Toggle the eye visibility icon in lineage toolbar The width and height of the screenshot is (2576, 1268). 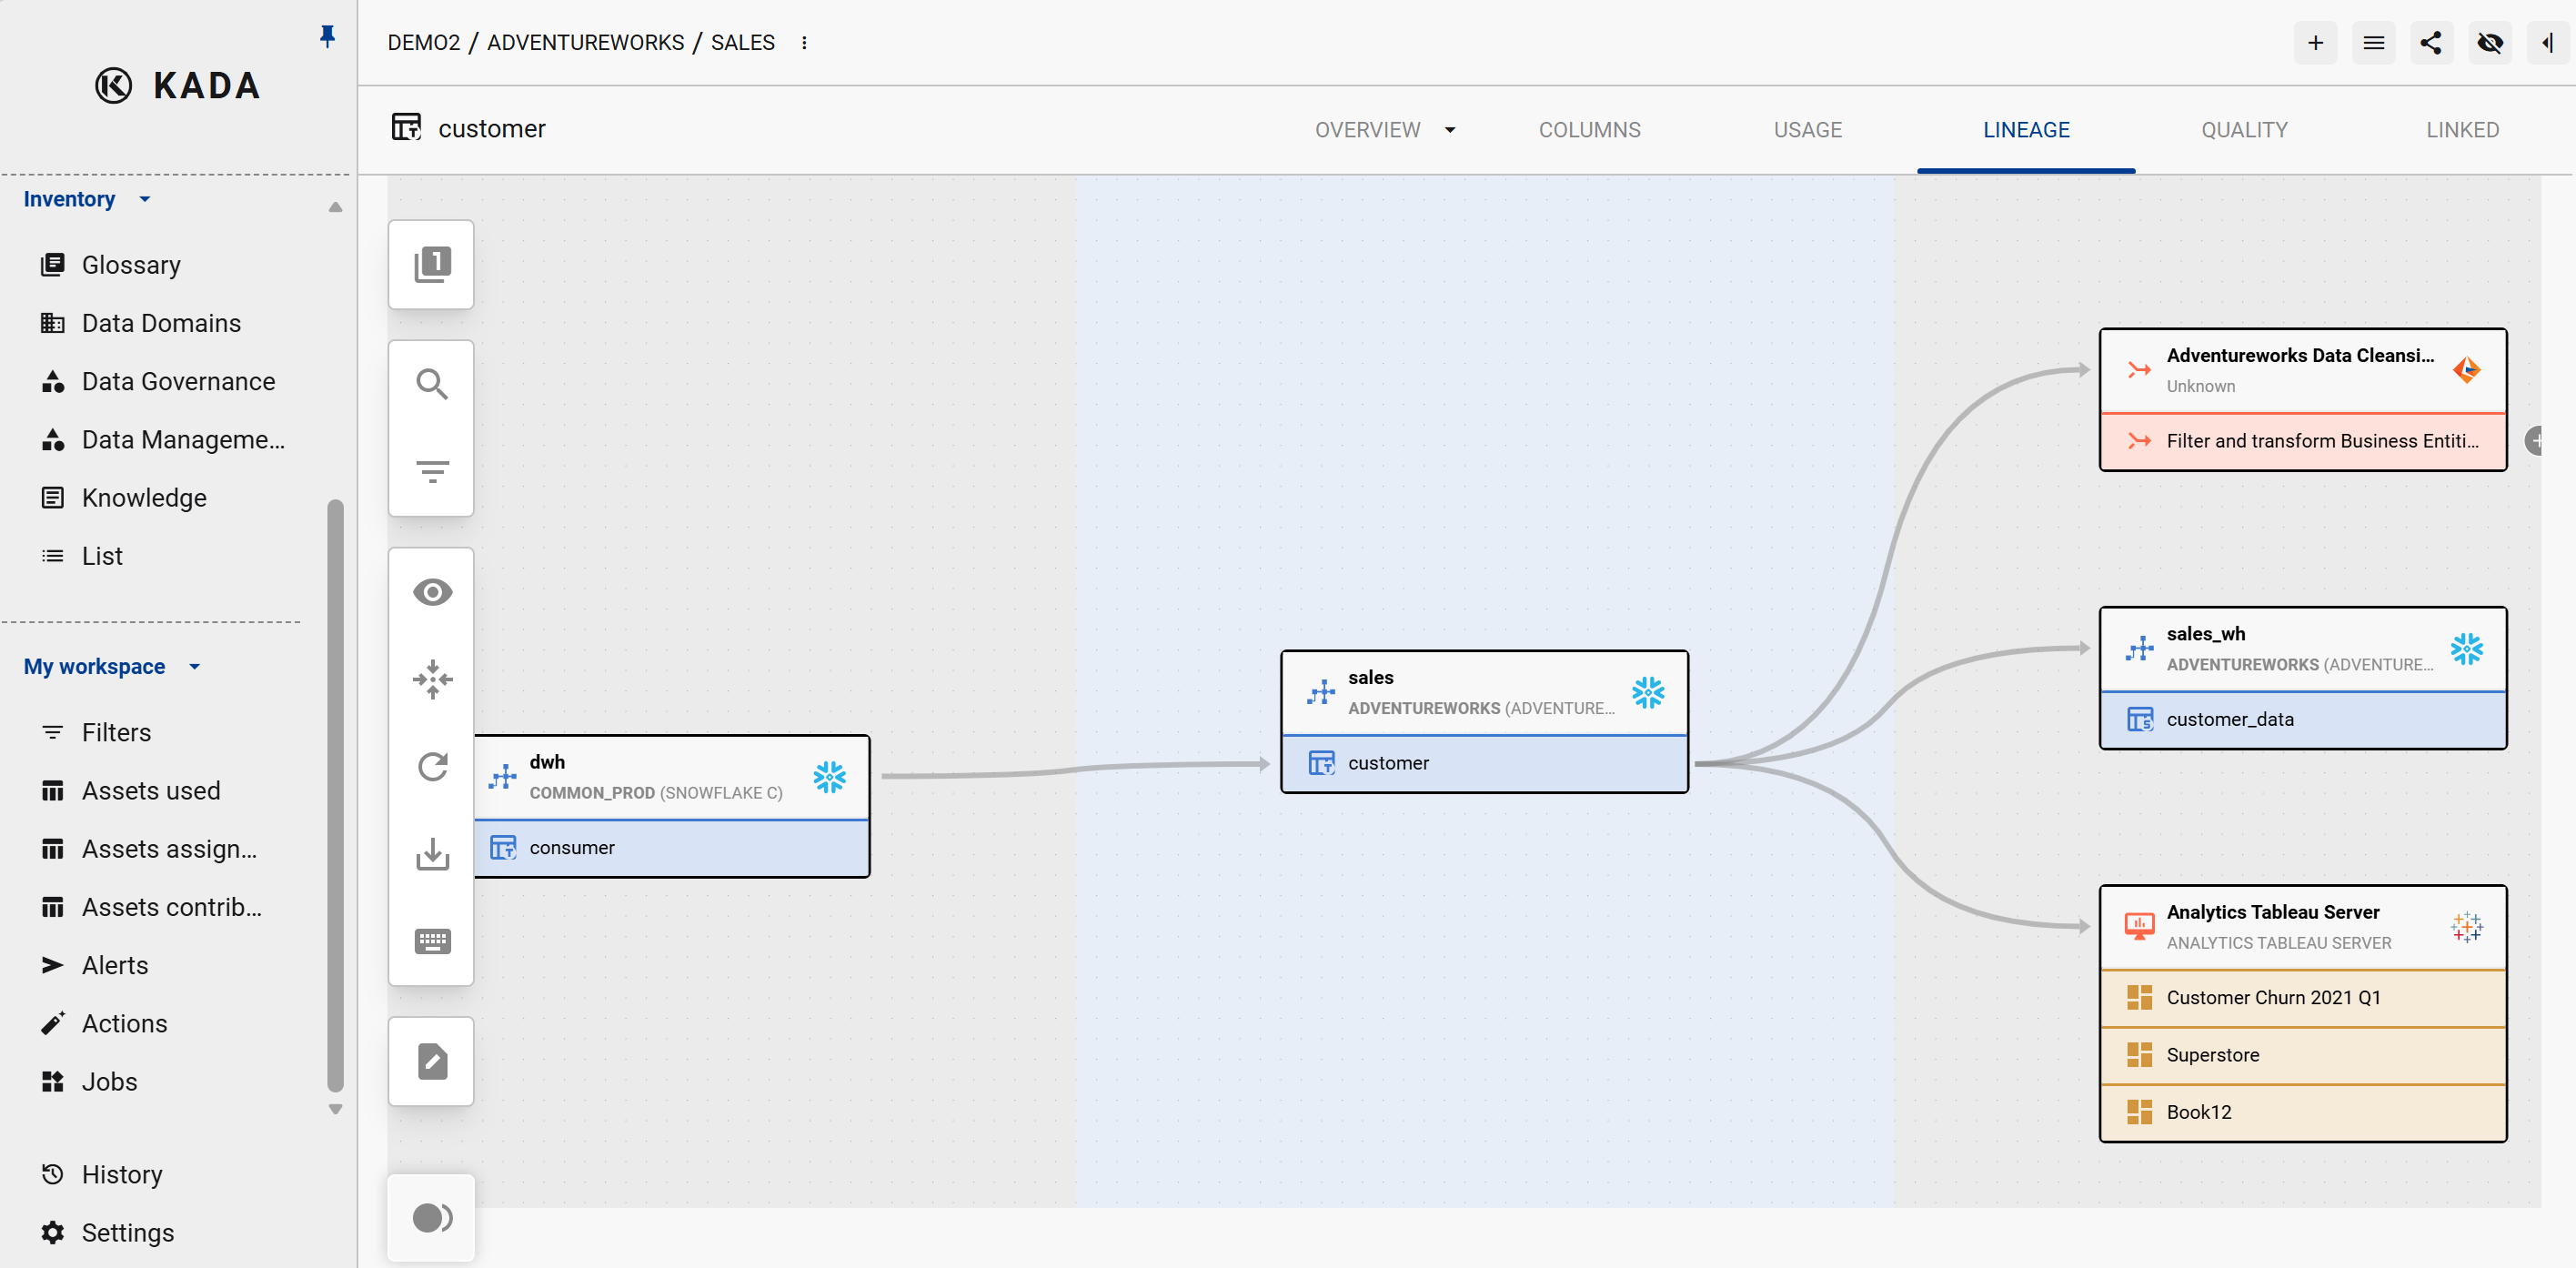(432, 592)
